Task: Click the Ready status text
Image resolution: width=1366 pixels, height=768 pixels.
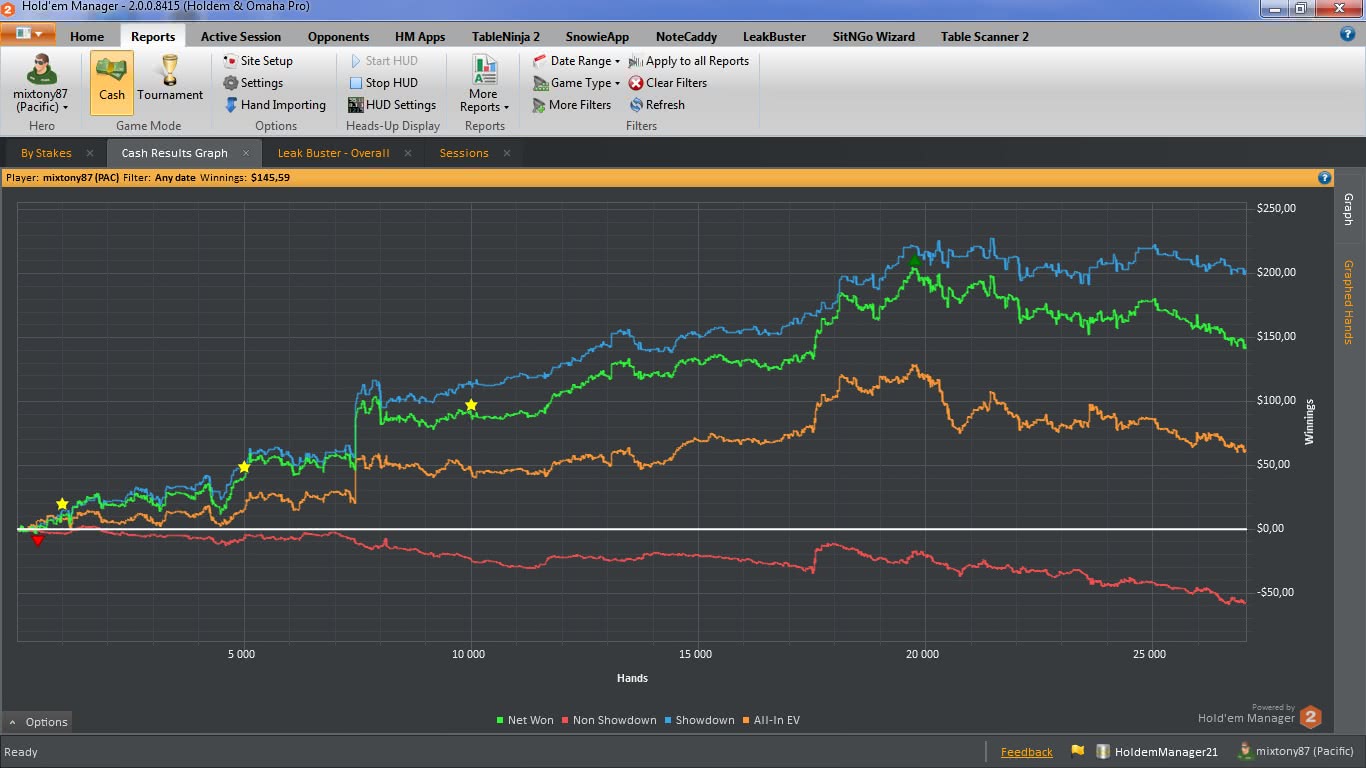Action: tap(21, 752)
